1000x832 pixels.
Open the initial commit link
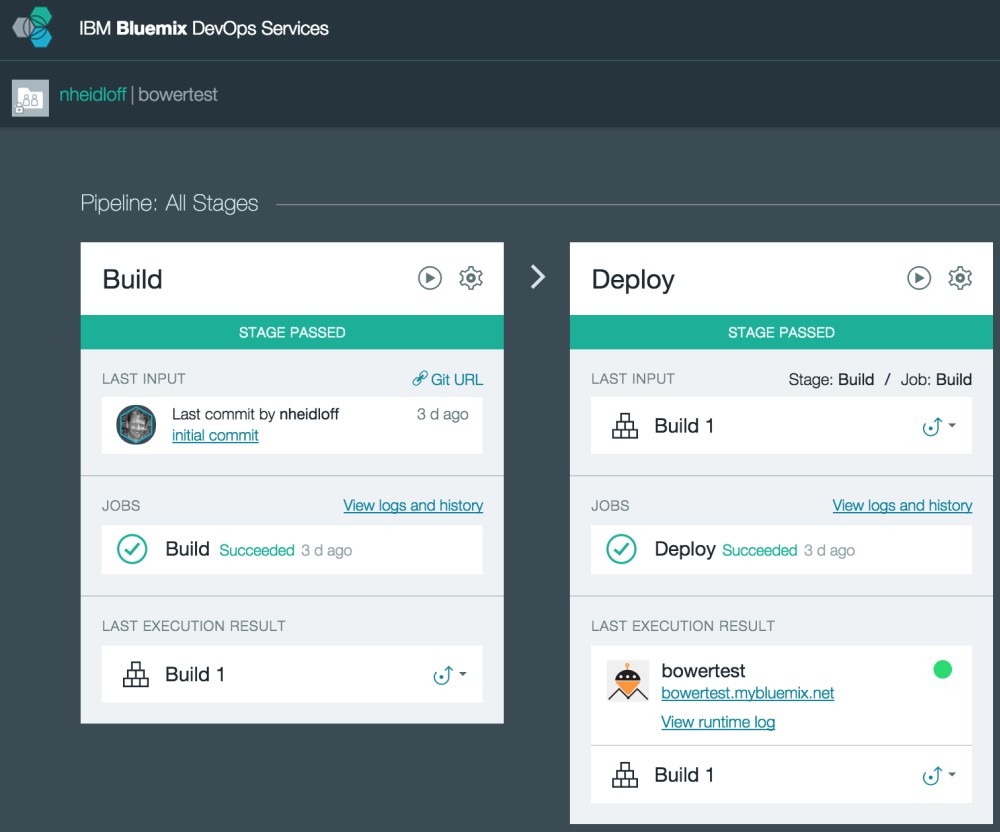click(x=215, y=435)
